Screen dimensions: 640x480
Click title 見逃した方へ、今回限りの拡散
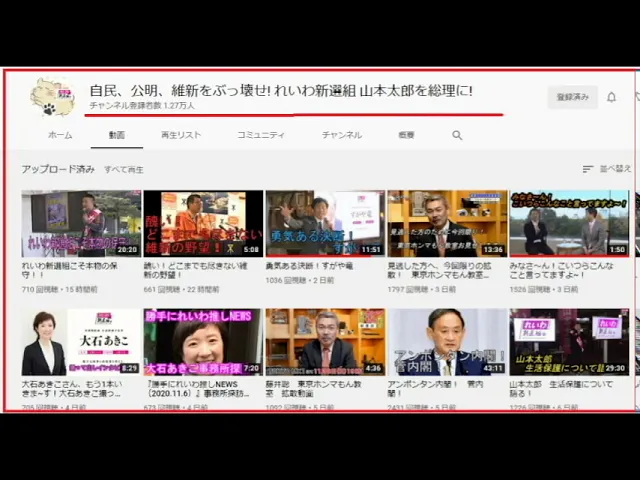[440, 270]
